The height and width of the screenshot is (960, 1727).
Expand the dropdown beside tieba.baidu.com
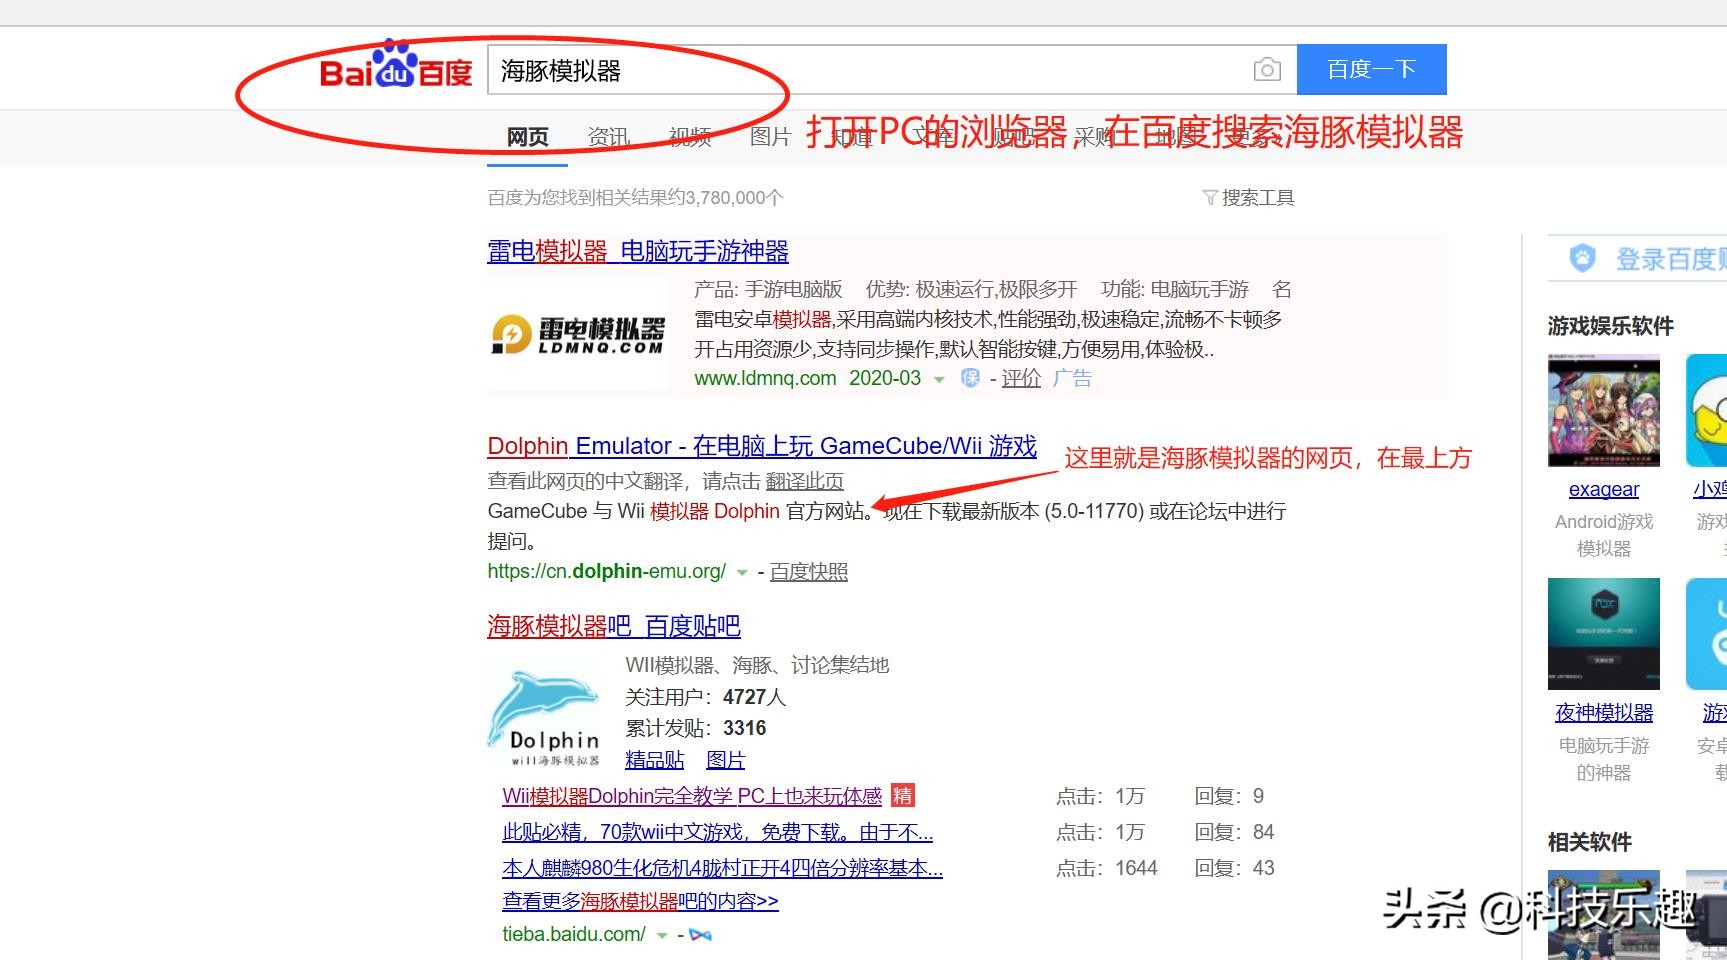pos(661,934)
